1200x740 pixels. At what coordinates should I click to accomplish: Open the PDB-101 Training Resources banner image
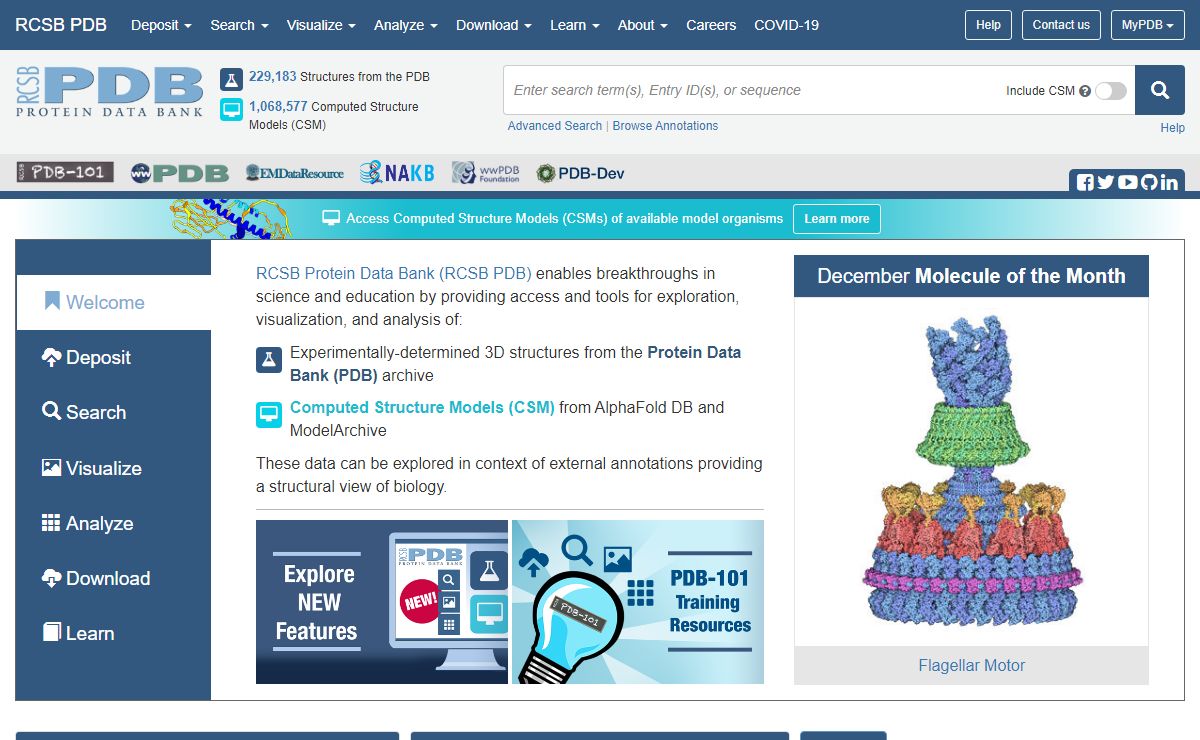(x=638, y=602)
